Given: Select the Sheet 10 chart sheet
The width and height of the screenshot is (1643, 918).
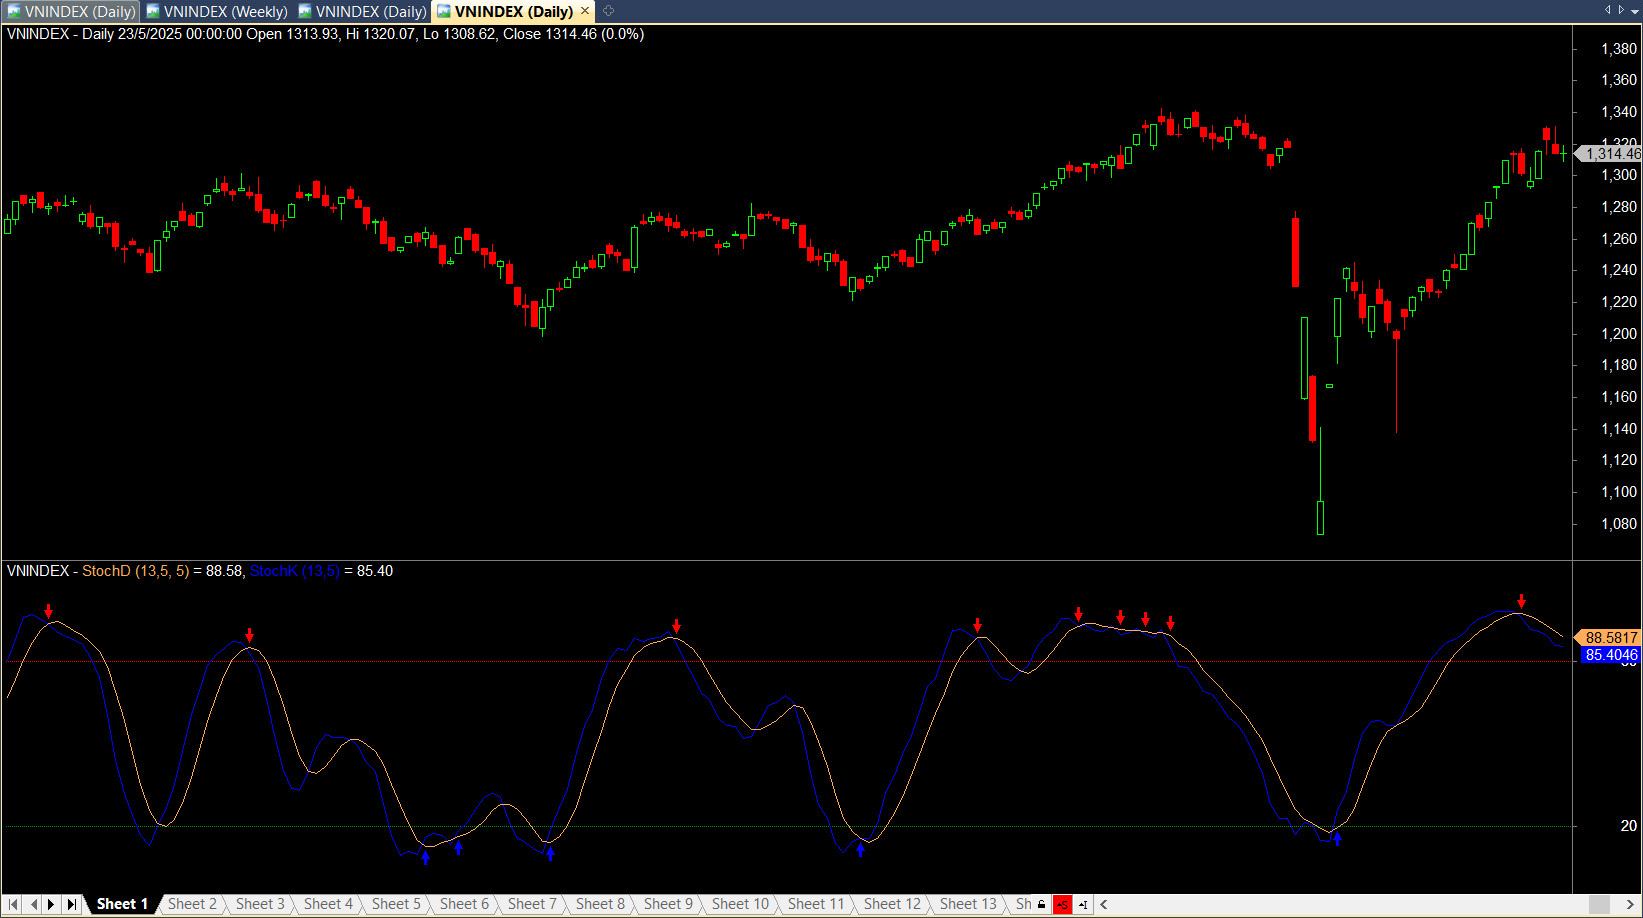Looking at the screenshot, I should 740,904.
